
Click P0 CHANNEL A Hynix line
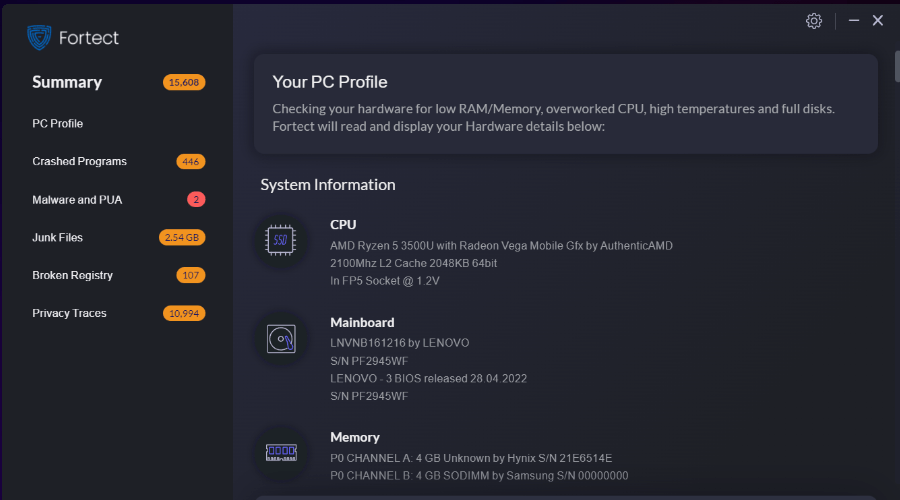pyautogui.click(x=471, y=458)
